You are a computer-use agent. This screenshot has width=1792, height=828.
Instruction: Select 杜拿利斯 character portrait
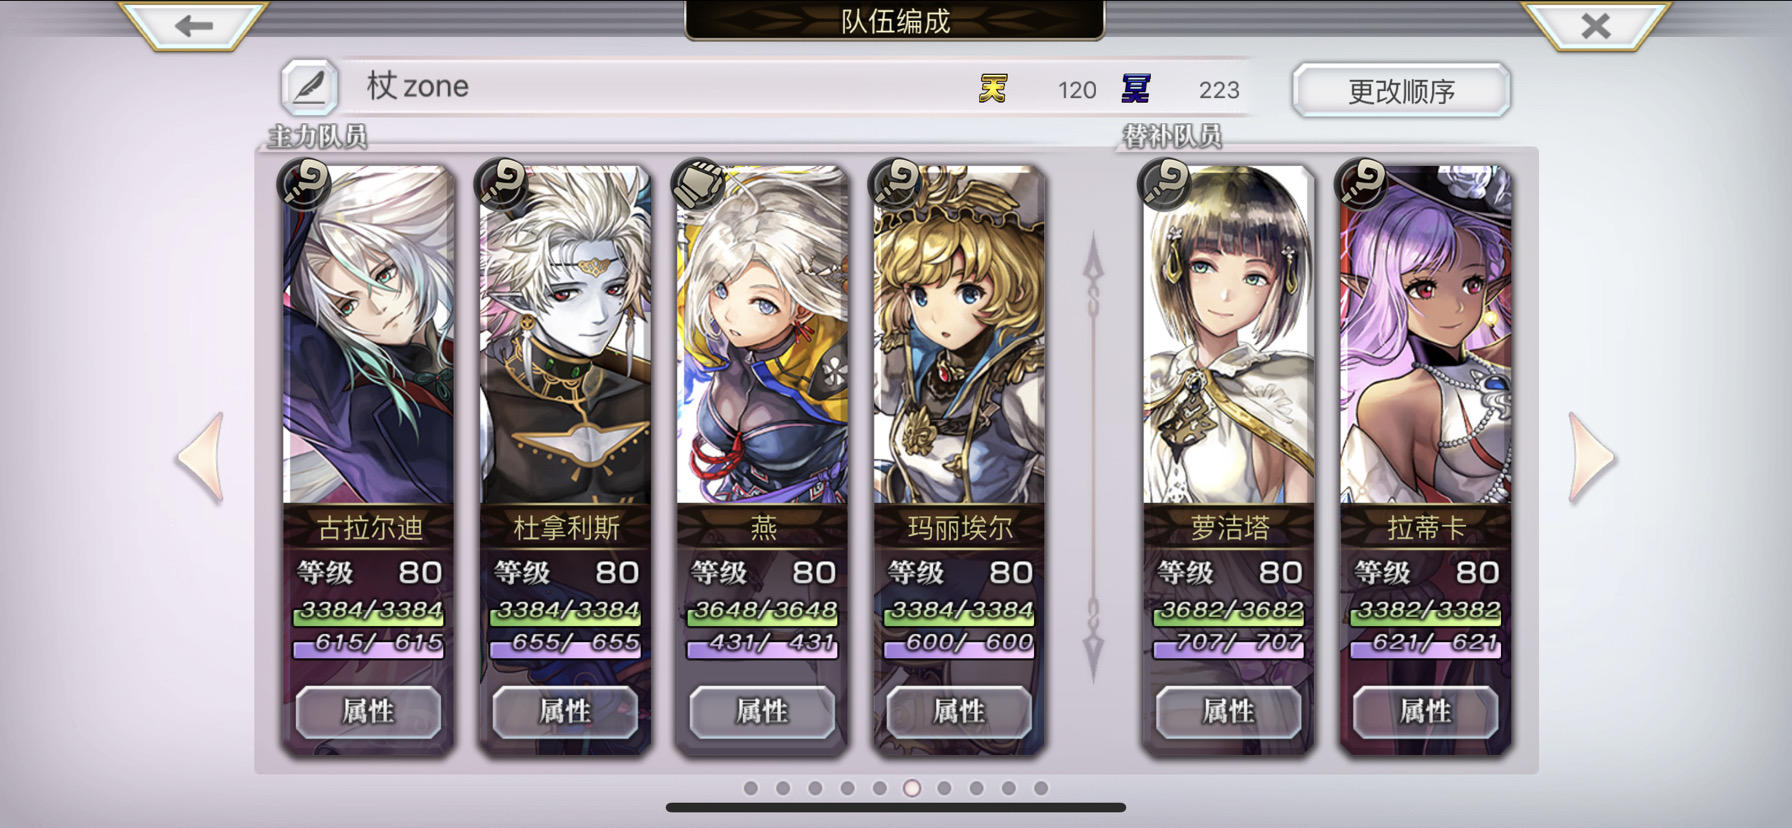pos(565,335)
